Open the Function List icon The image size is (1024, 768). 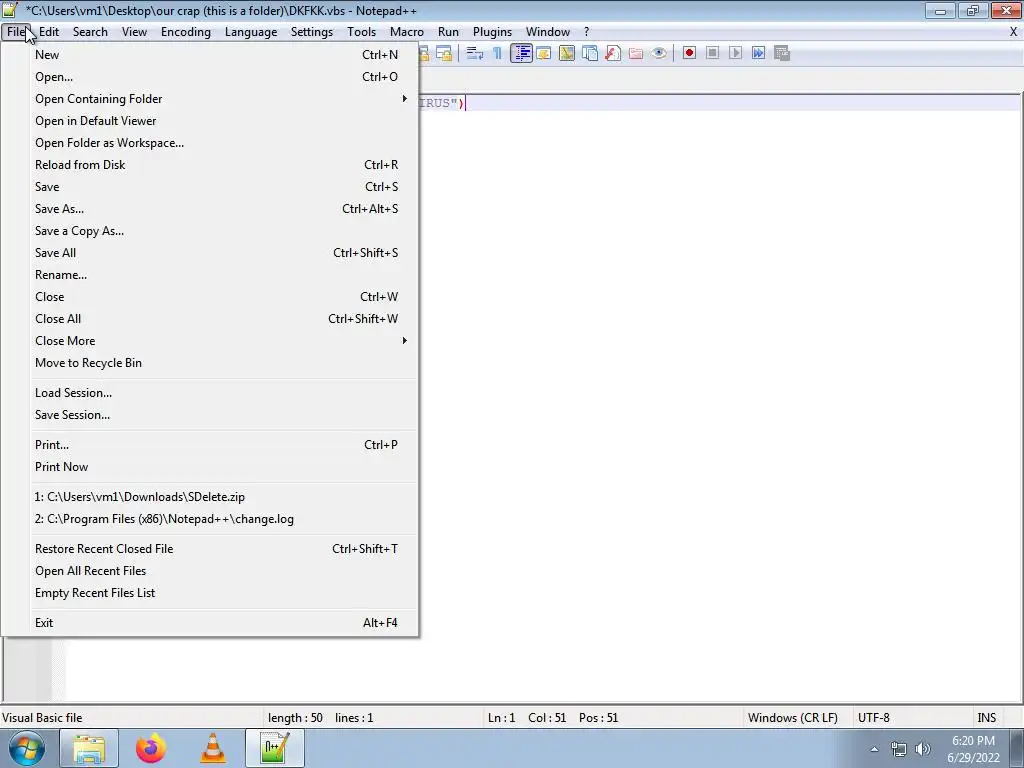tap(613, 54)
